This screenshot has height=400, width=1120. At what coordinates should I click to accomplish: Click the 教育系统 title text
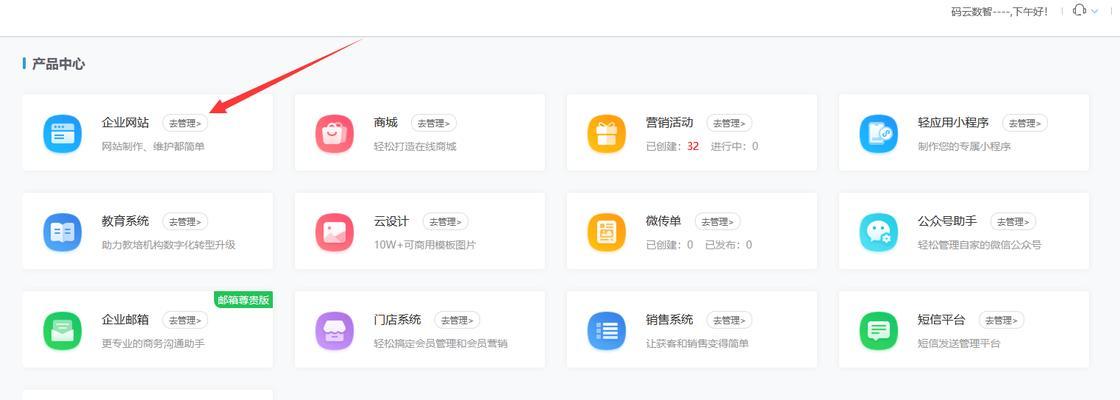point(126,221)
